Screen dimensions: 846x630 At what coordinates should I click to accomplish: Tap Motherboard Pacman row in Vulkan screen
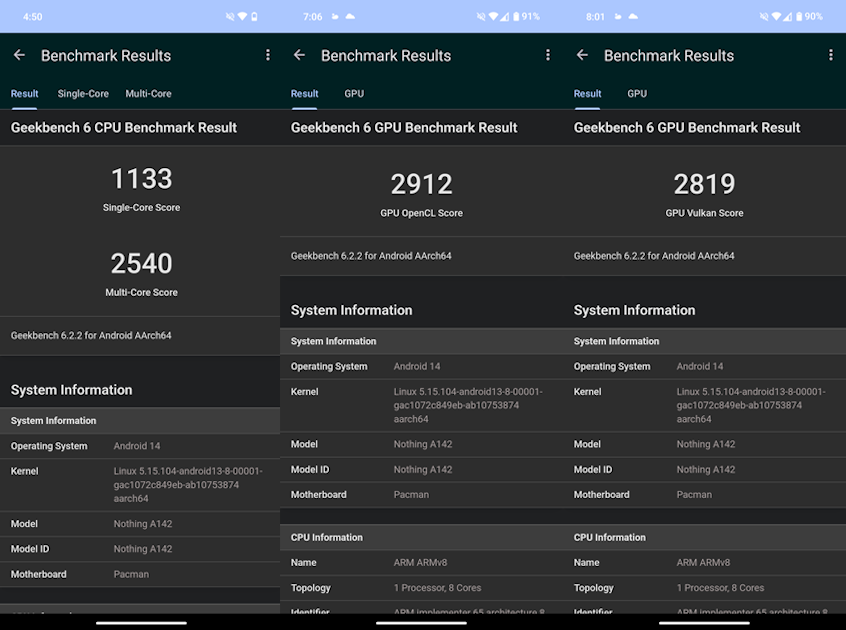(705, 495)
